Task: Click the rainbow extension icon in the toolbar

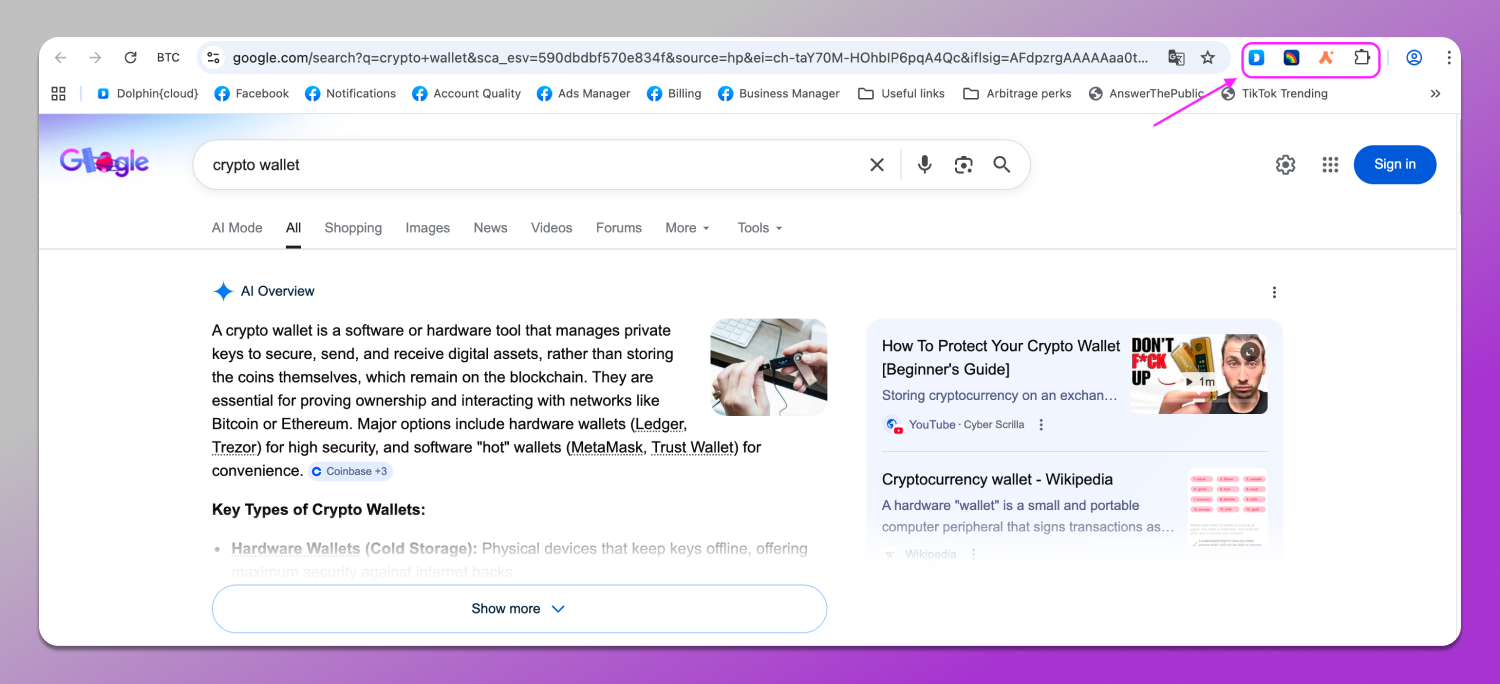Action: (x=1291, y=58)
